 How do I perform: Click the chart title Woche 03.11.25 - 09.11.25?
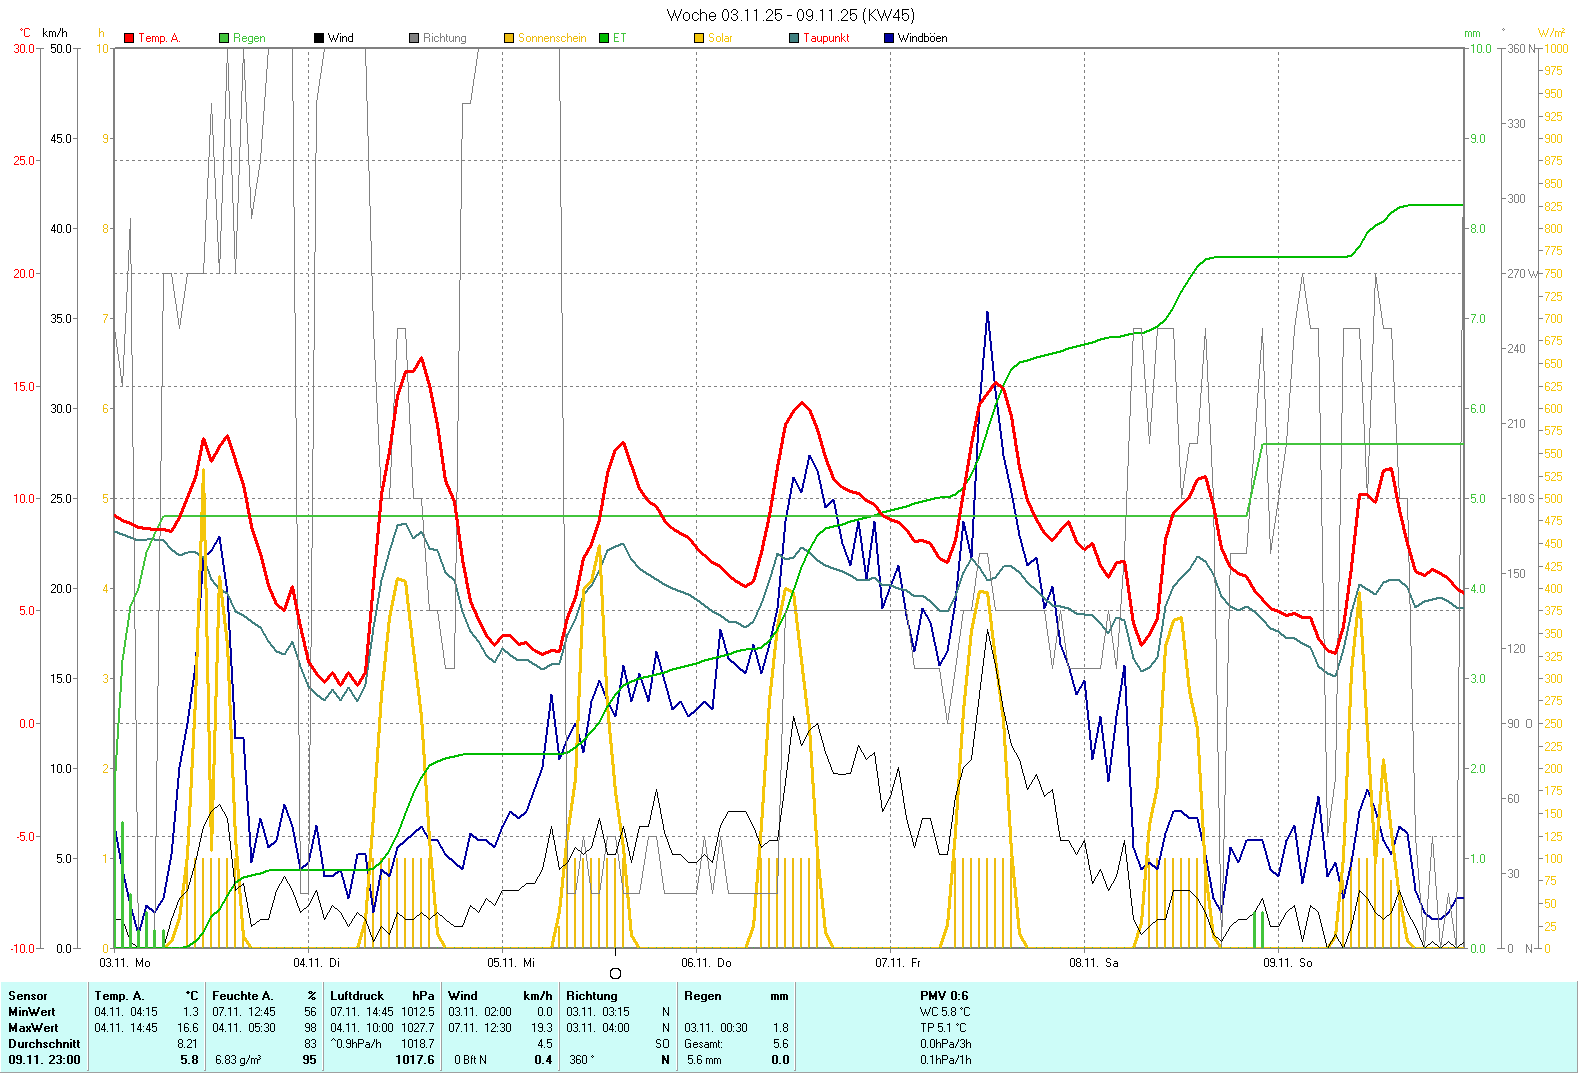pyautogui.click(x=790, y=15)
